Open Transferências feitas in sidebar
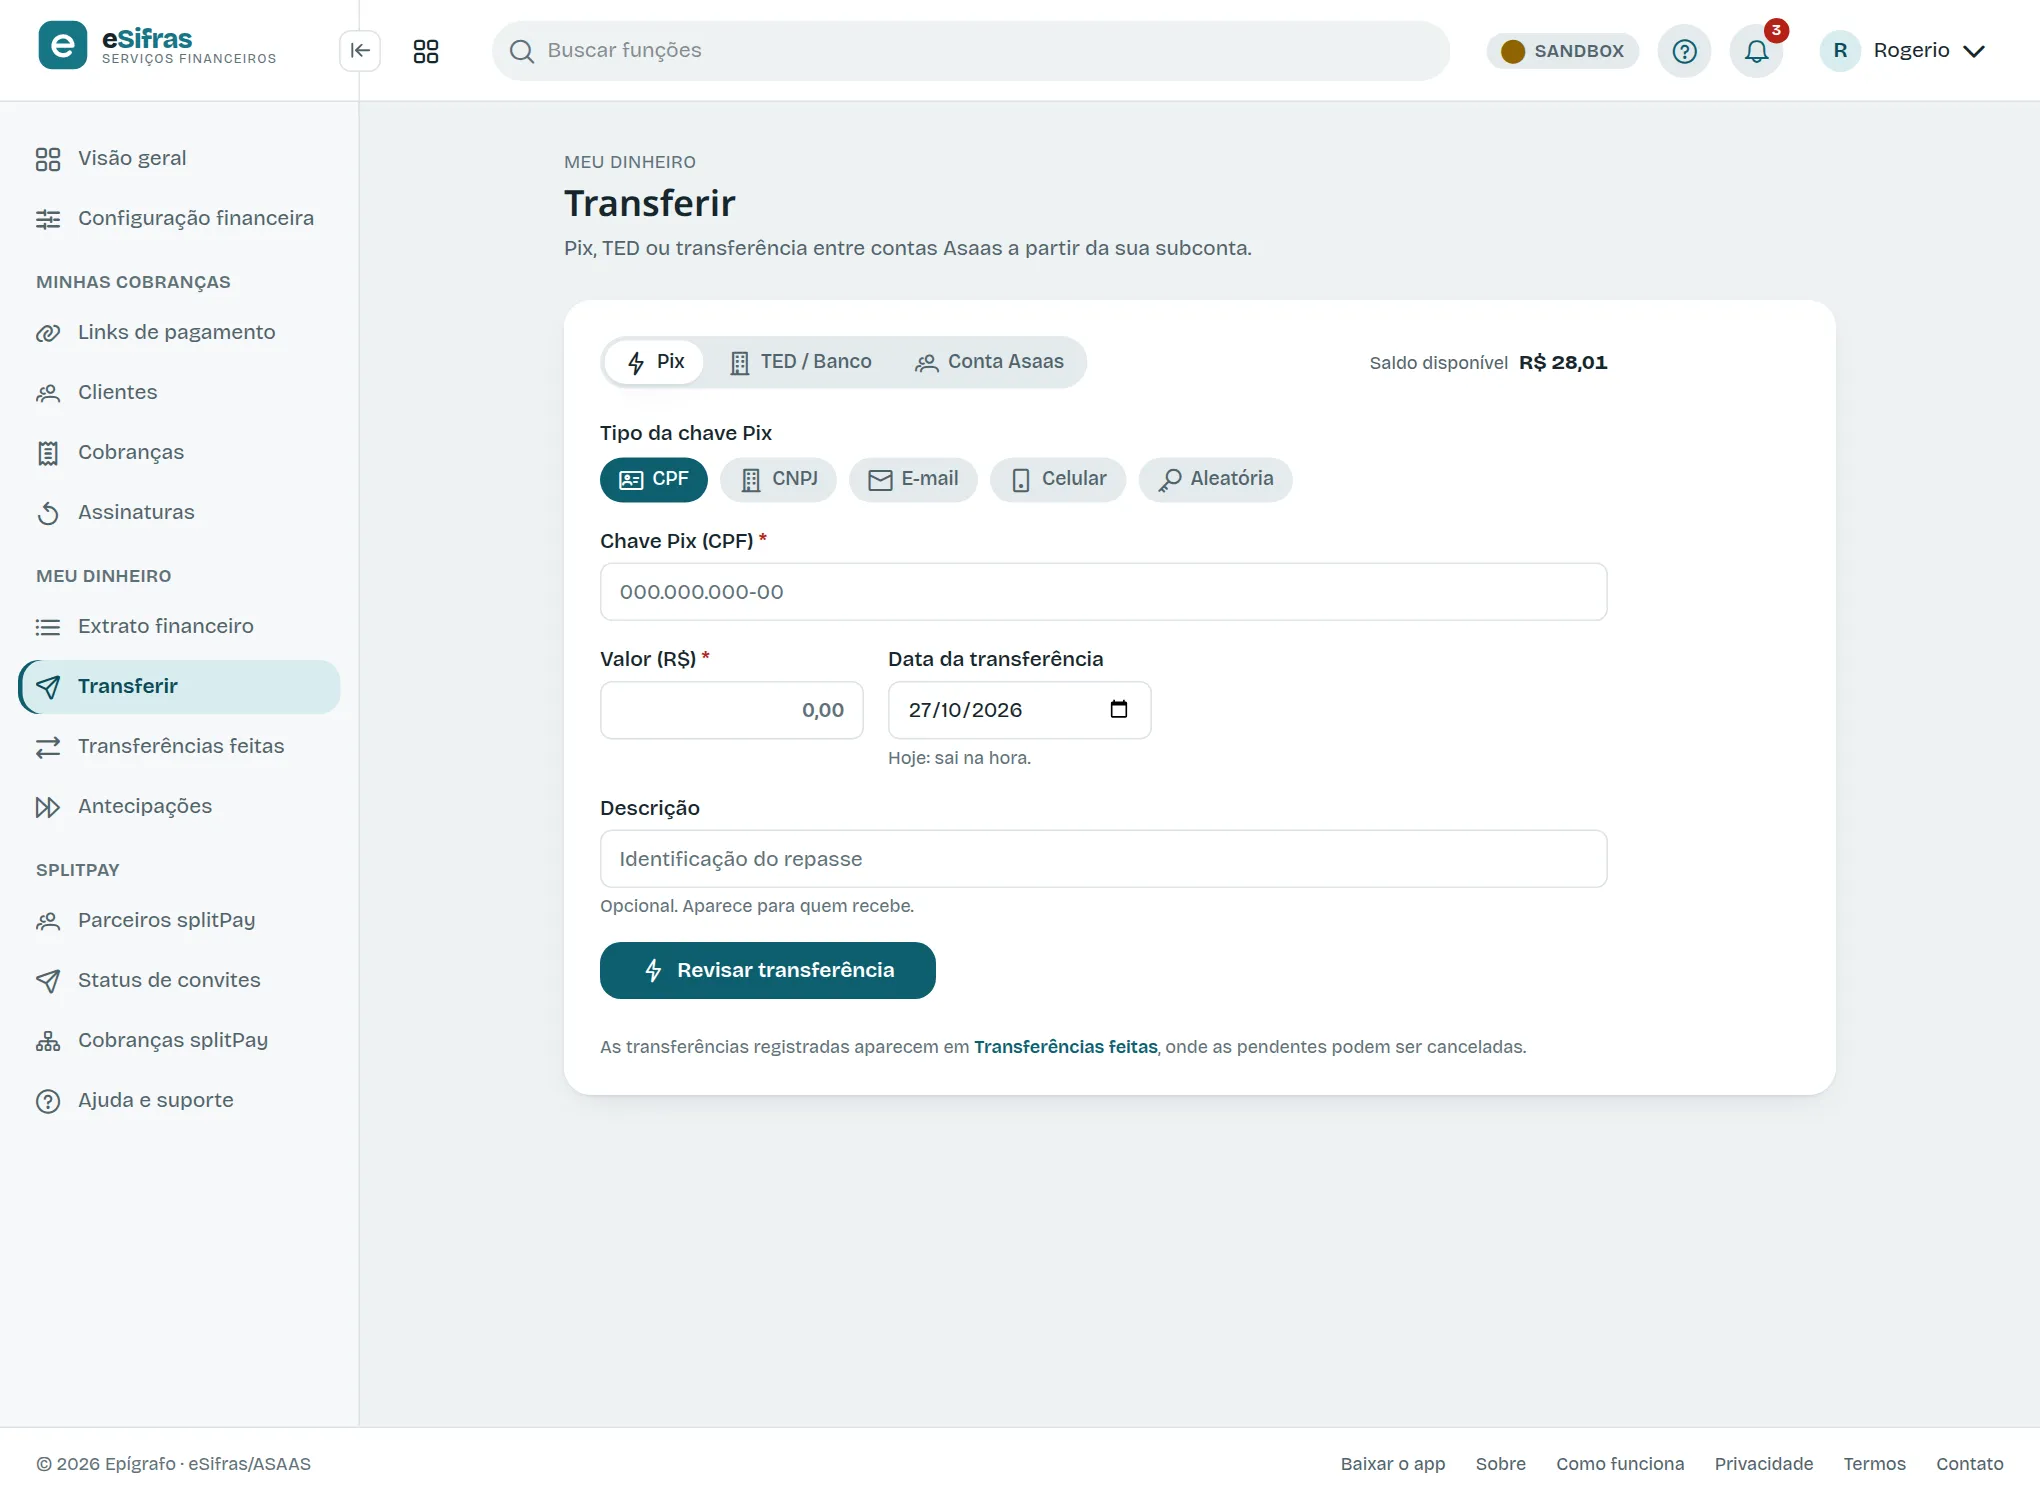Image resolution: width=2040 pixels, height=1500 pixels. click(179, 746)
